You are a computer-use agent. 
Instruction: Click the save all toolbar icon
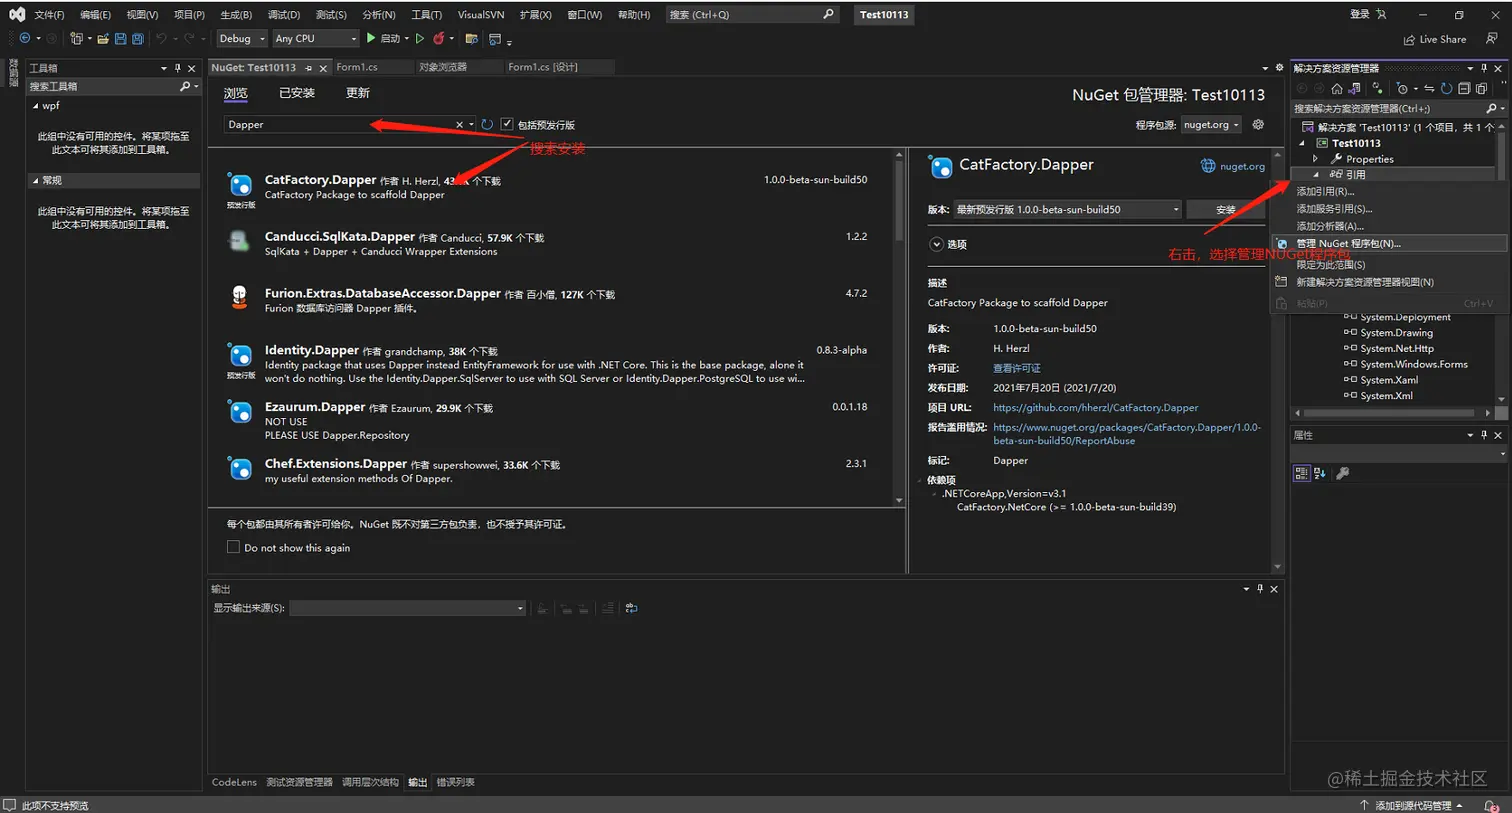[138, 39]
